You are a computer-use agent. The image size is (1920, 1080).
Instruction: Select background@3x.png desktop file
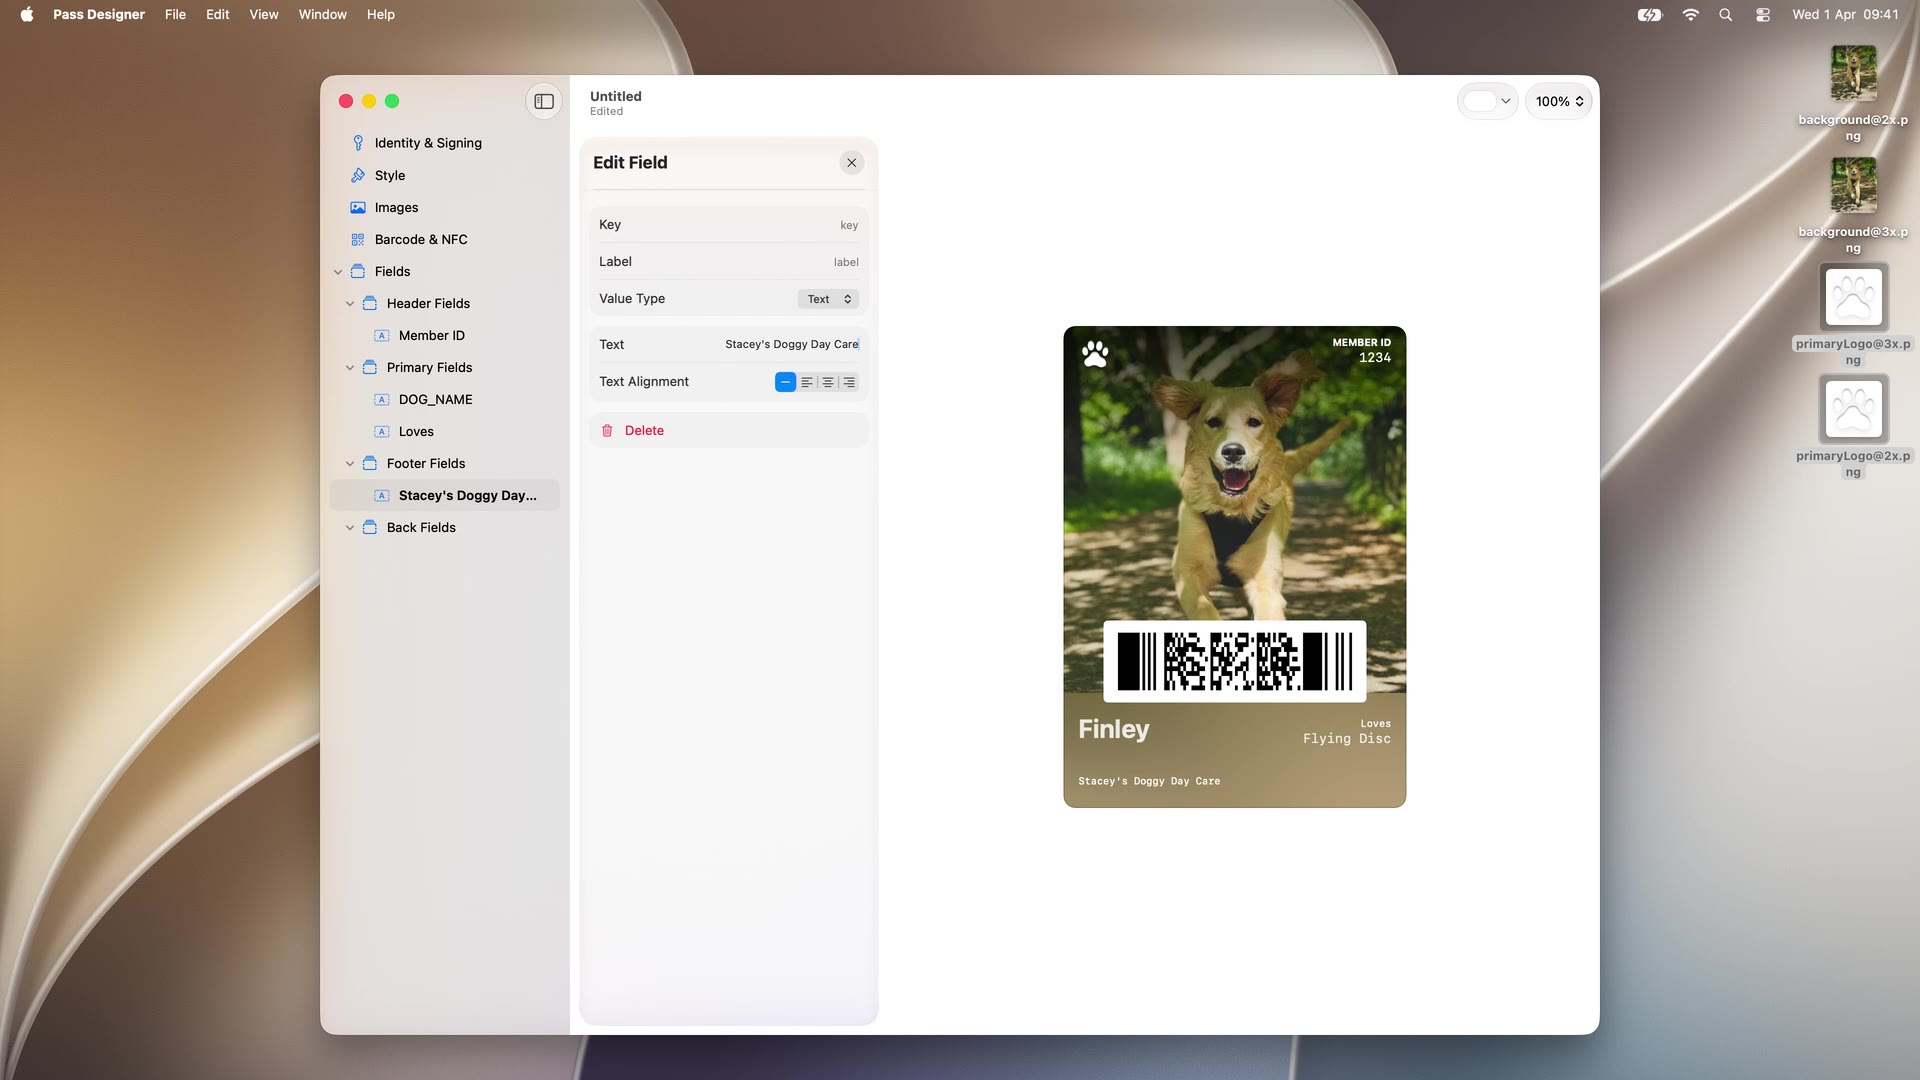(x=1853, y=205)
